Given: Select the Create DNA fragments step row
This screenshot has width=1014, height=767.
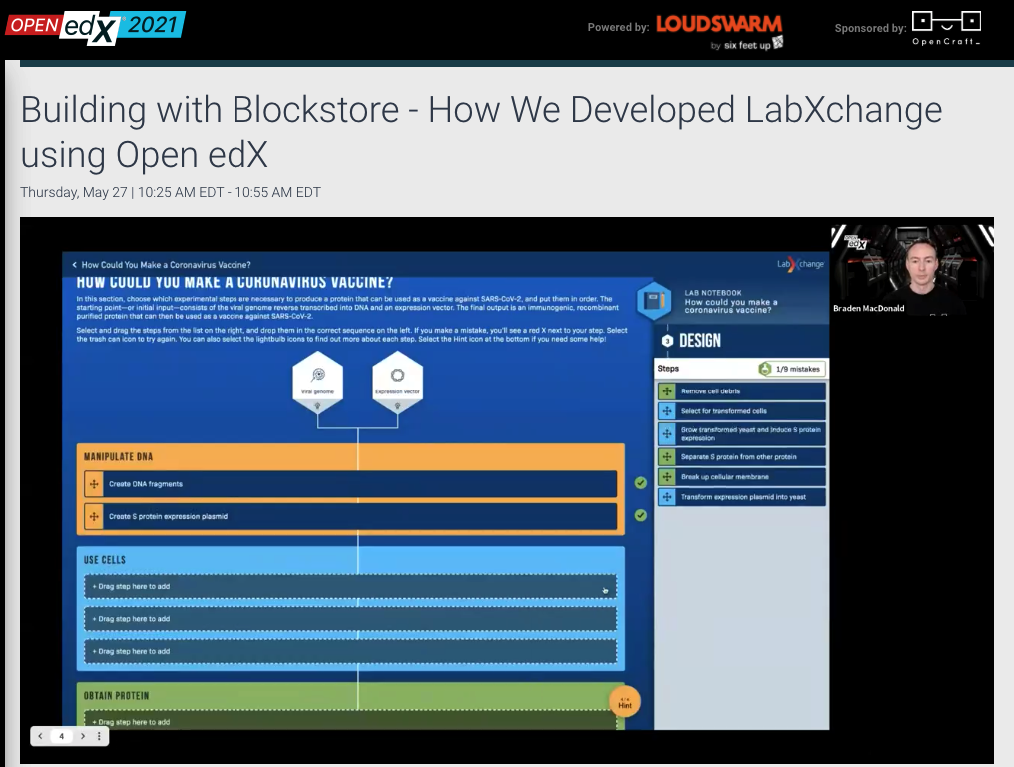Looking at the screenshot, I should tap(350, 484).
